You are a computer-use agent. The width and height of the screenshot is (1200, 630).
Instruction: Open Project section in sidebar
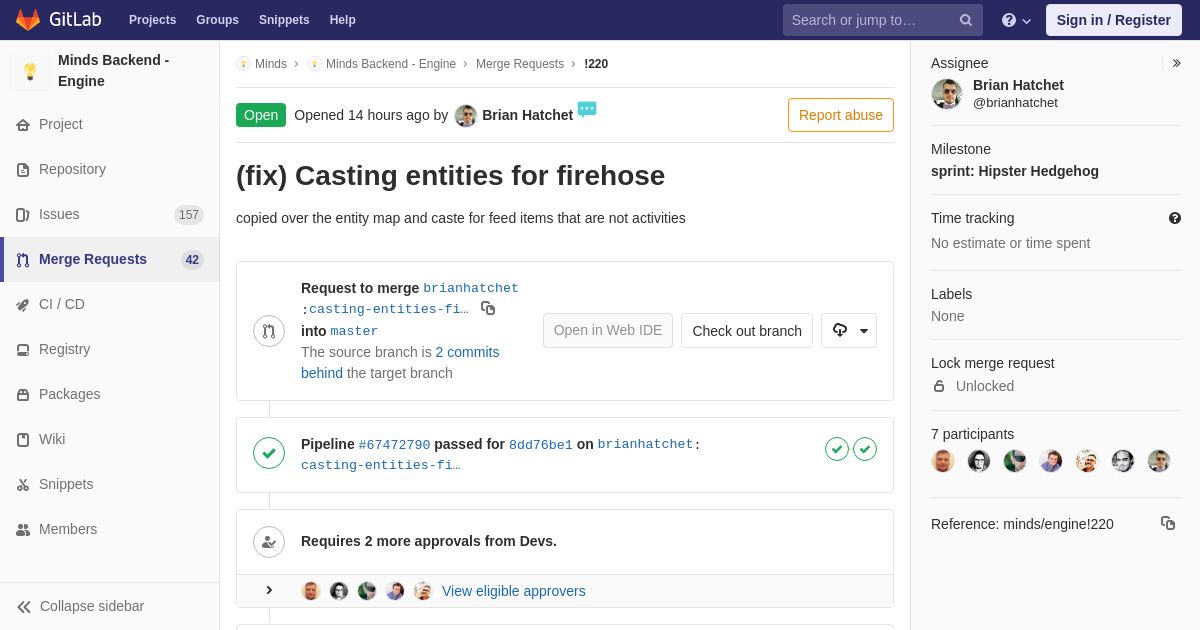coord(110,124)
